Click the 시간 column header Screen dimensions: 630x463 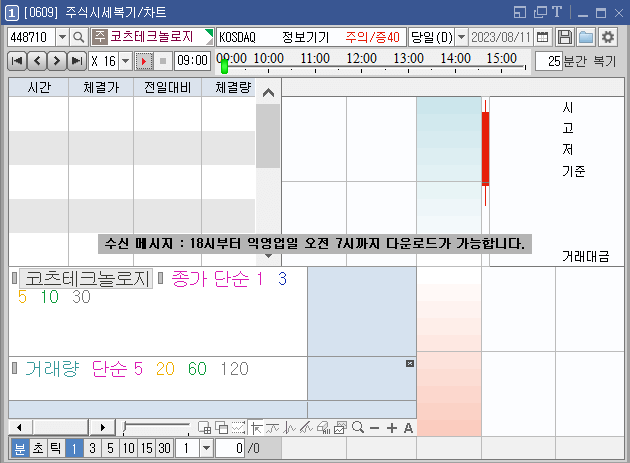pyautogui.click(x=39, y=88)
